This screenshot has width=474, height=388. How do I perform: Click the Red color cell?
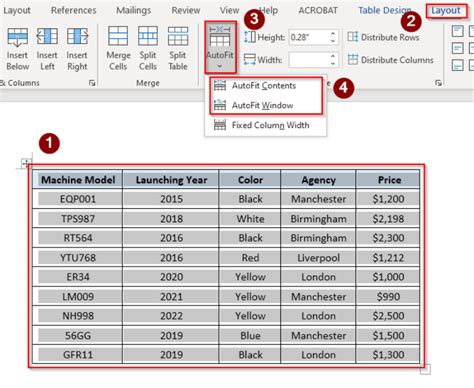coord(250,257)
